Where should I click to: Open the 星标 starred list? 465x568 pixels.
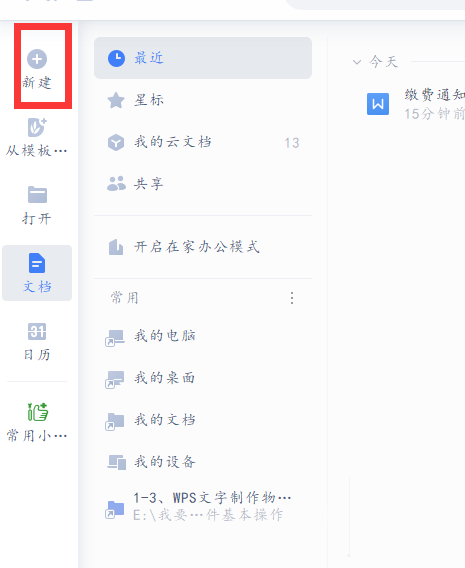203,100
